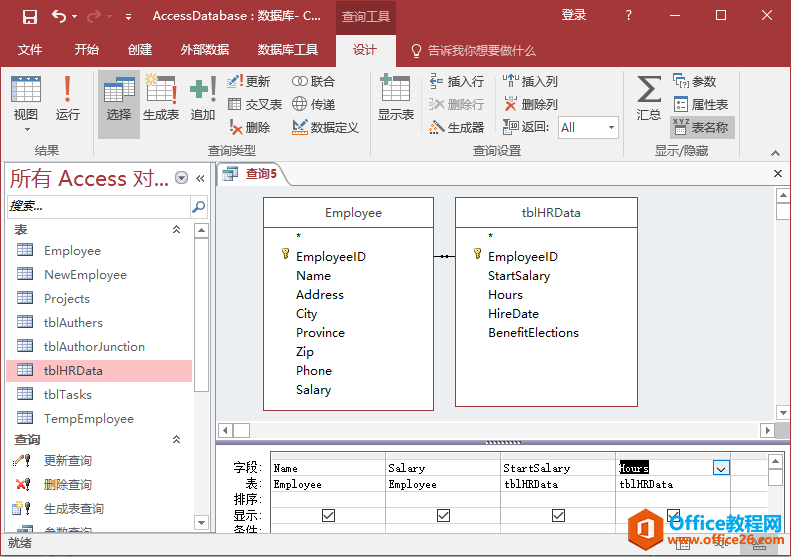The width and height of the screenshot is (791, 557).
Task: Open the Show Table (显示表) dialog
Action: pos(395,97)
